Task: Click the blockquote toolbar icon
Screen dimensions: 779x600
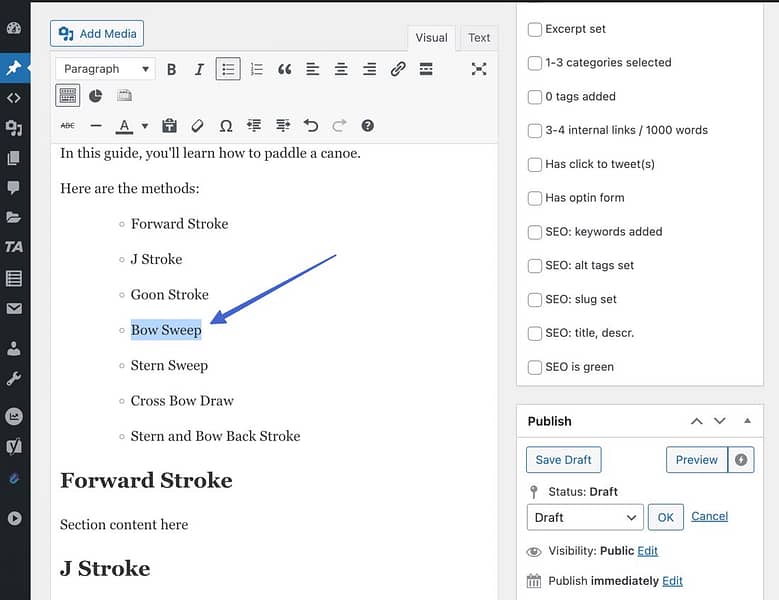Action: [284, 69]
